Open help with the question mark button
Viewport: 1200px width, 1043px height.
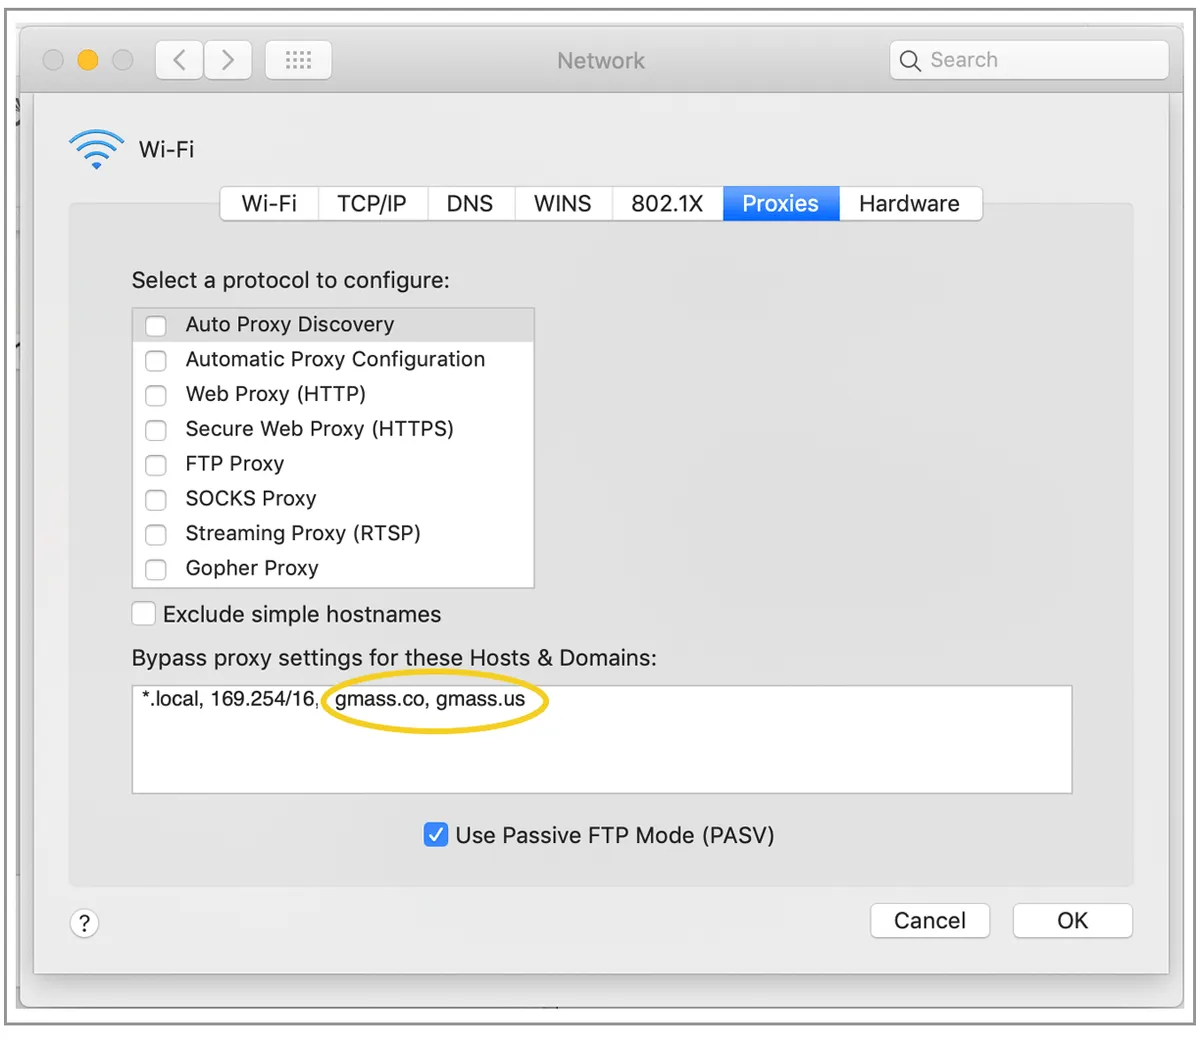(x=84, y=923)
